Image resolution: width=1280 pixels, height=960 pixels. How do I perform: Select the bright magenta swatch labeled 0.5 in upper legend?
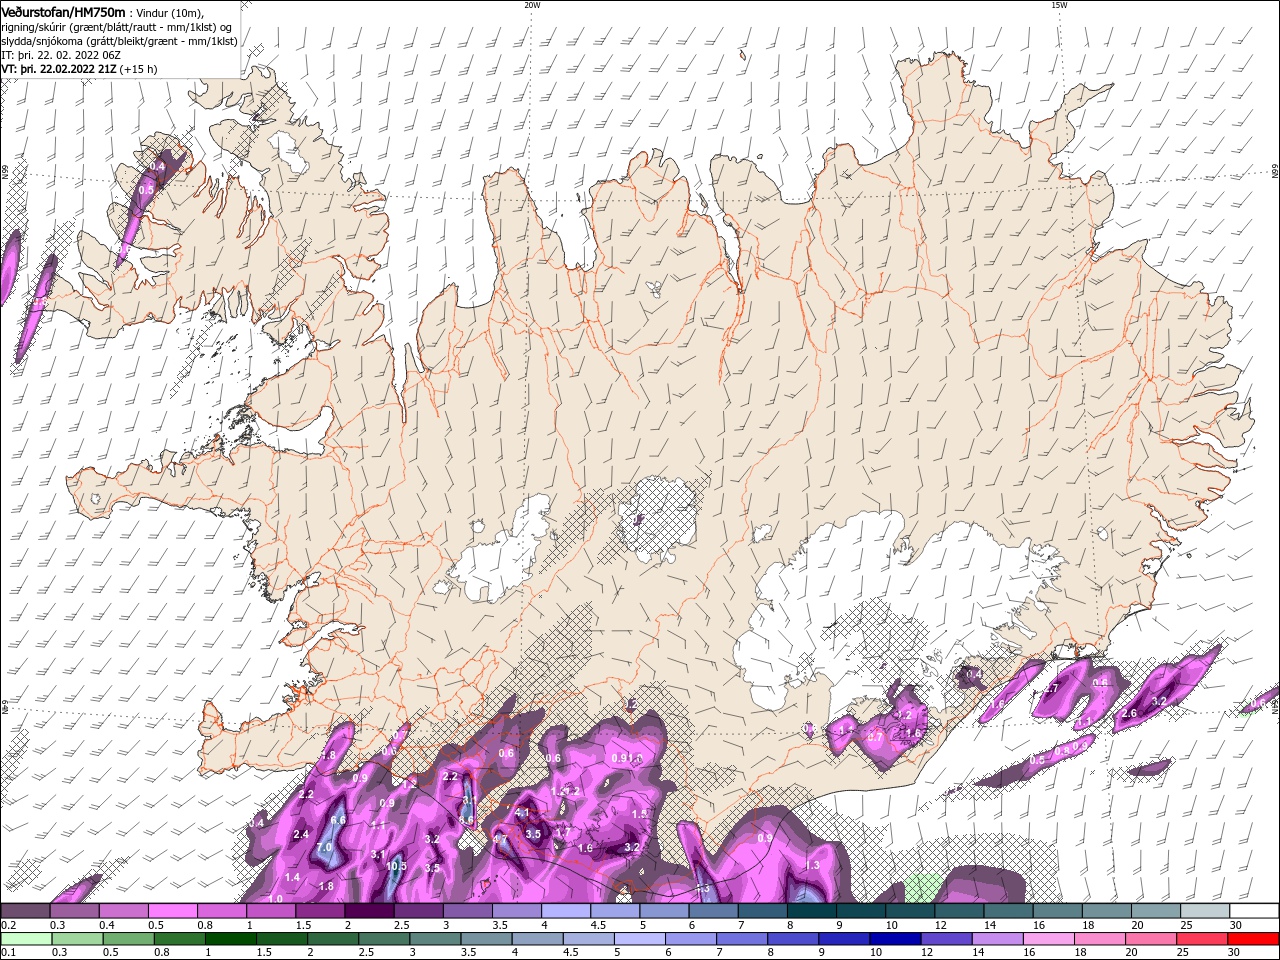pyautogui.click(x=172, y=911)
